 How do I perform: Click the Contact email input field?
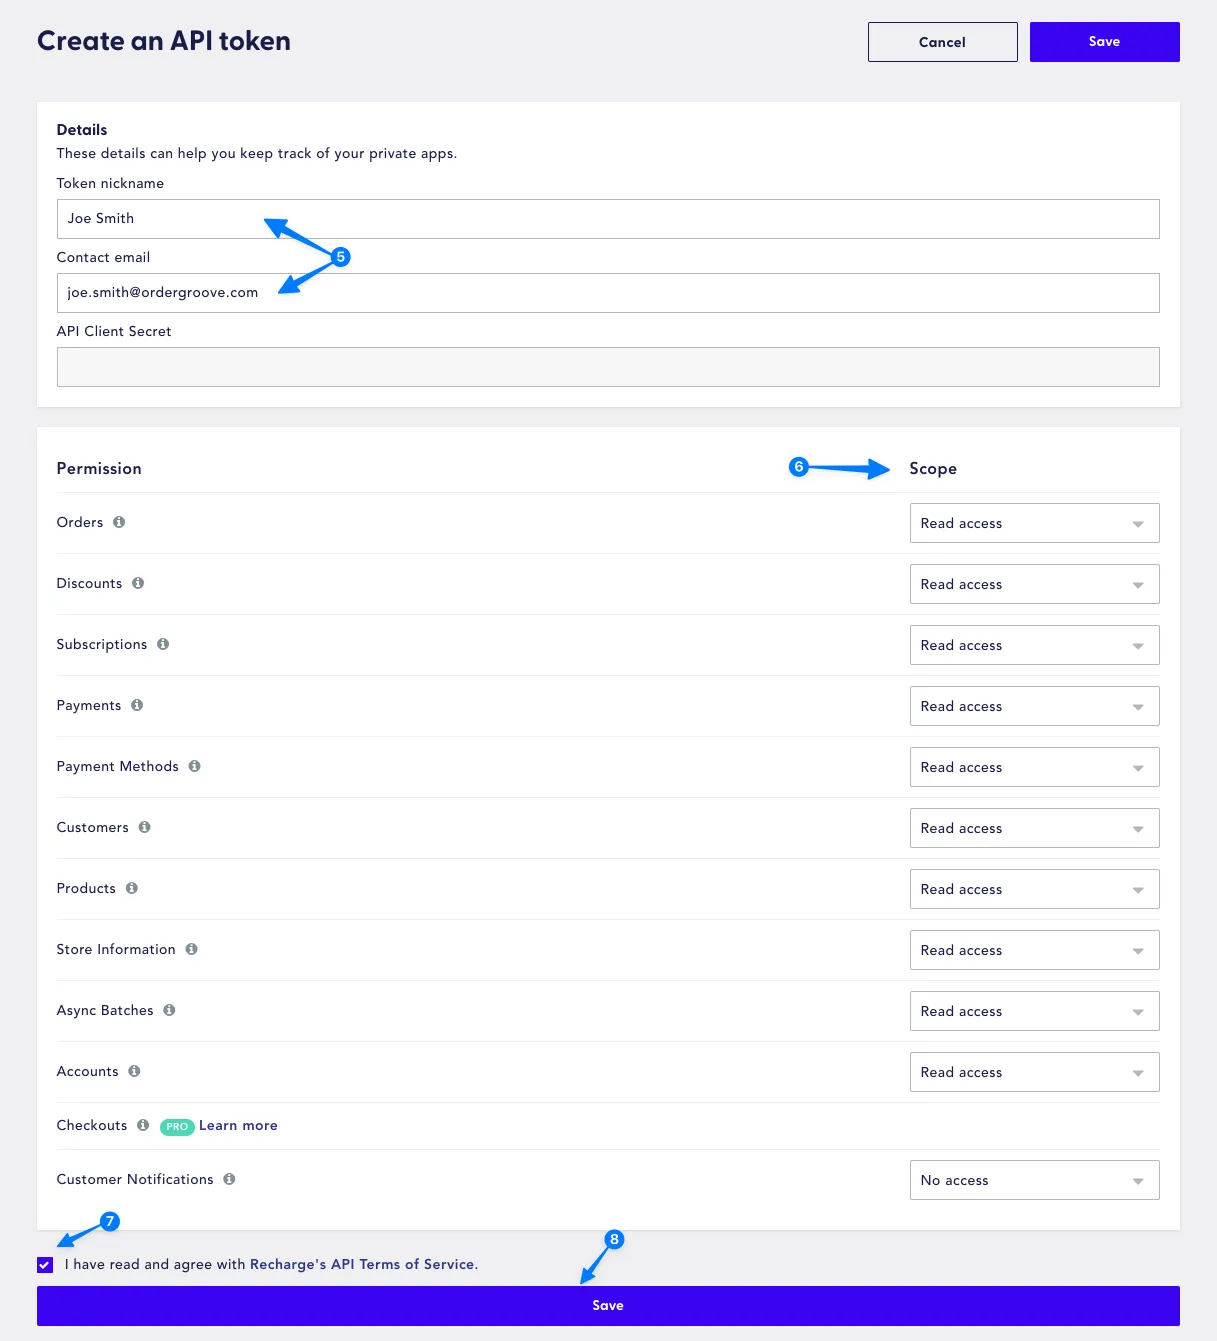pos(608,293)
